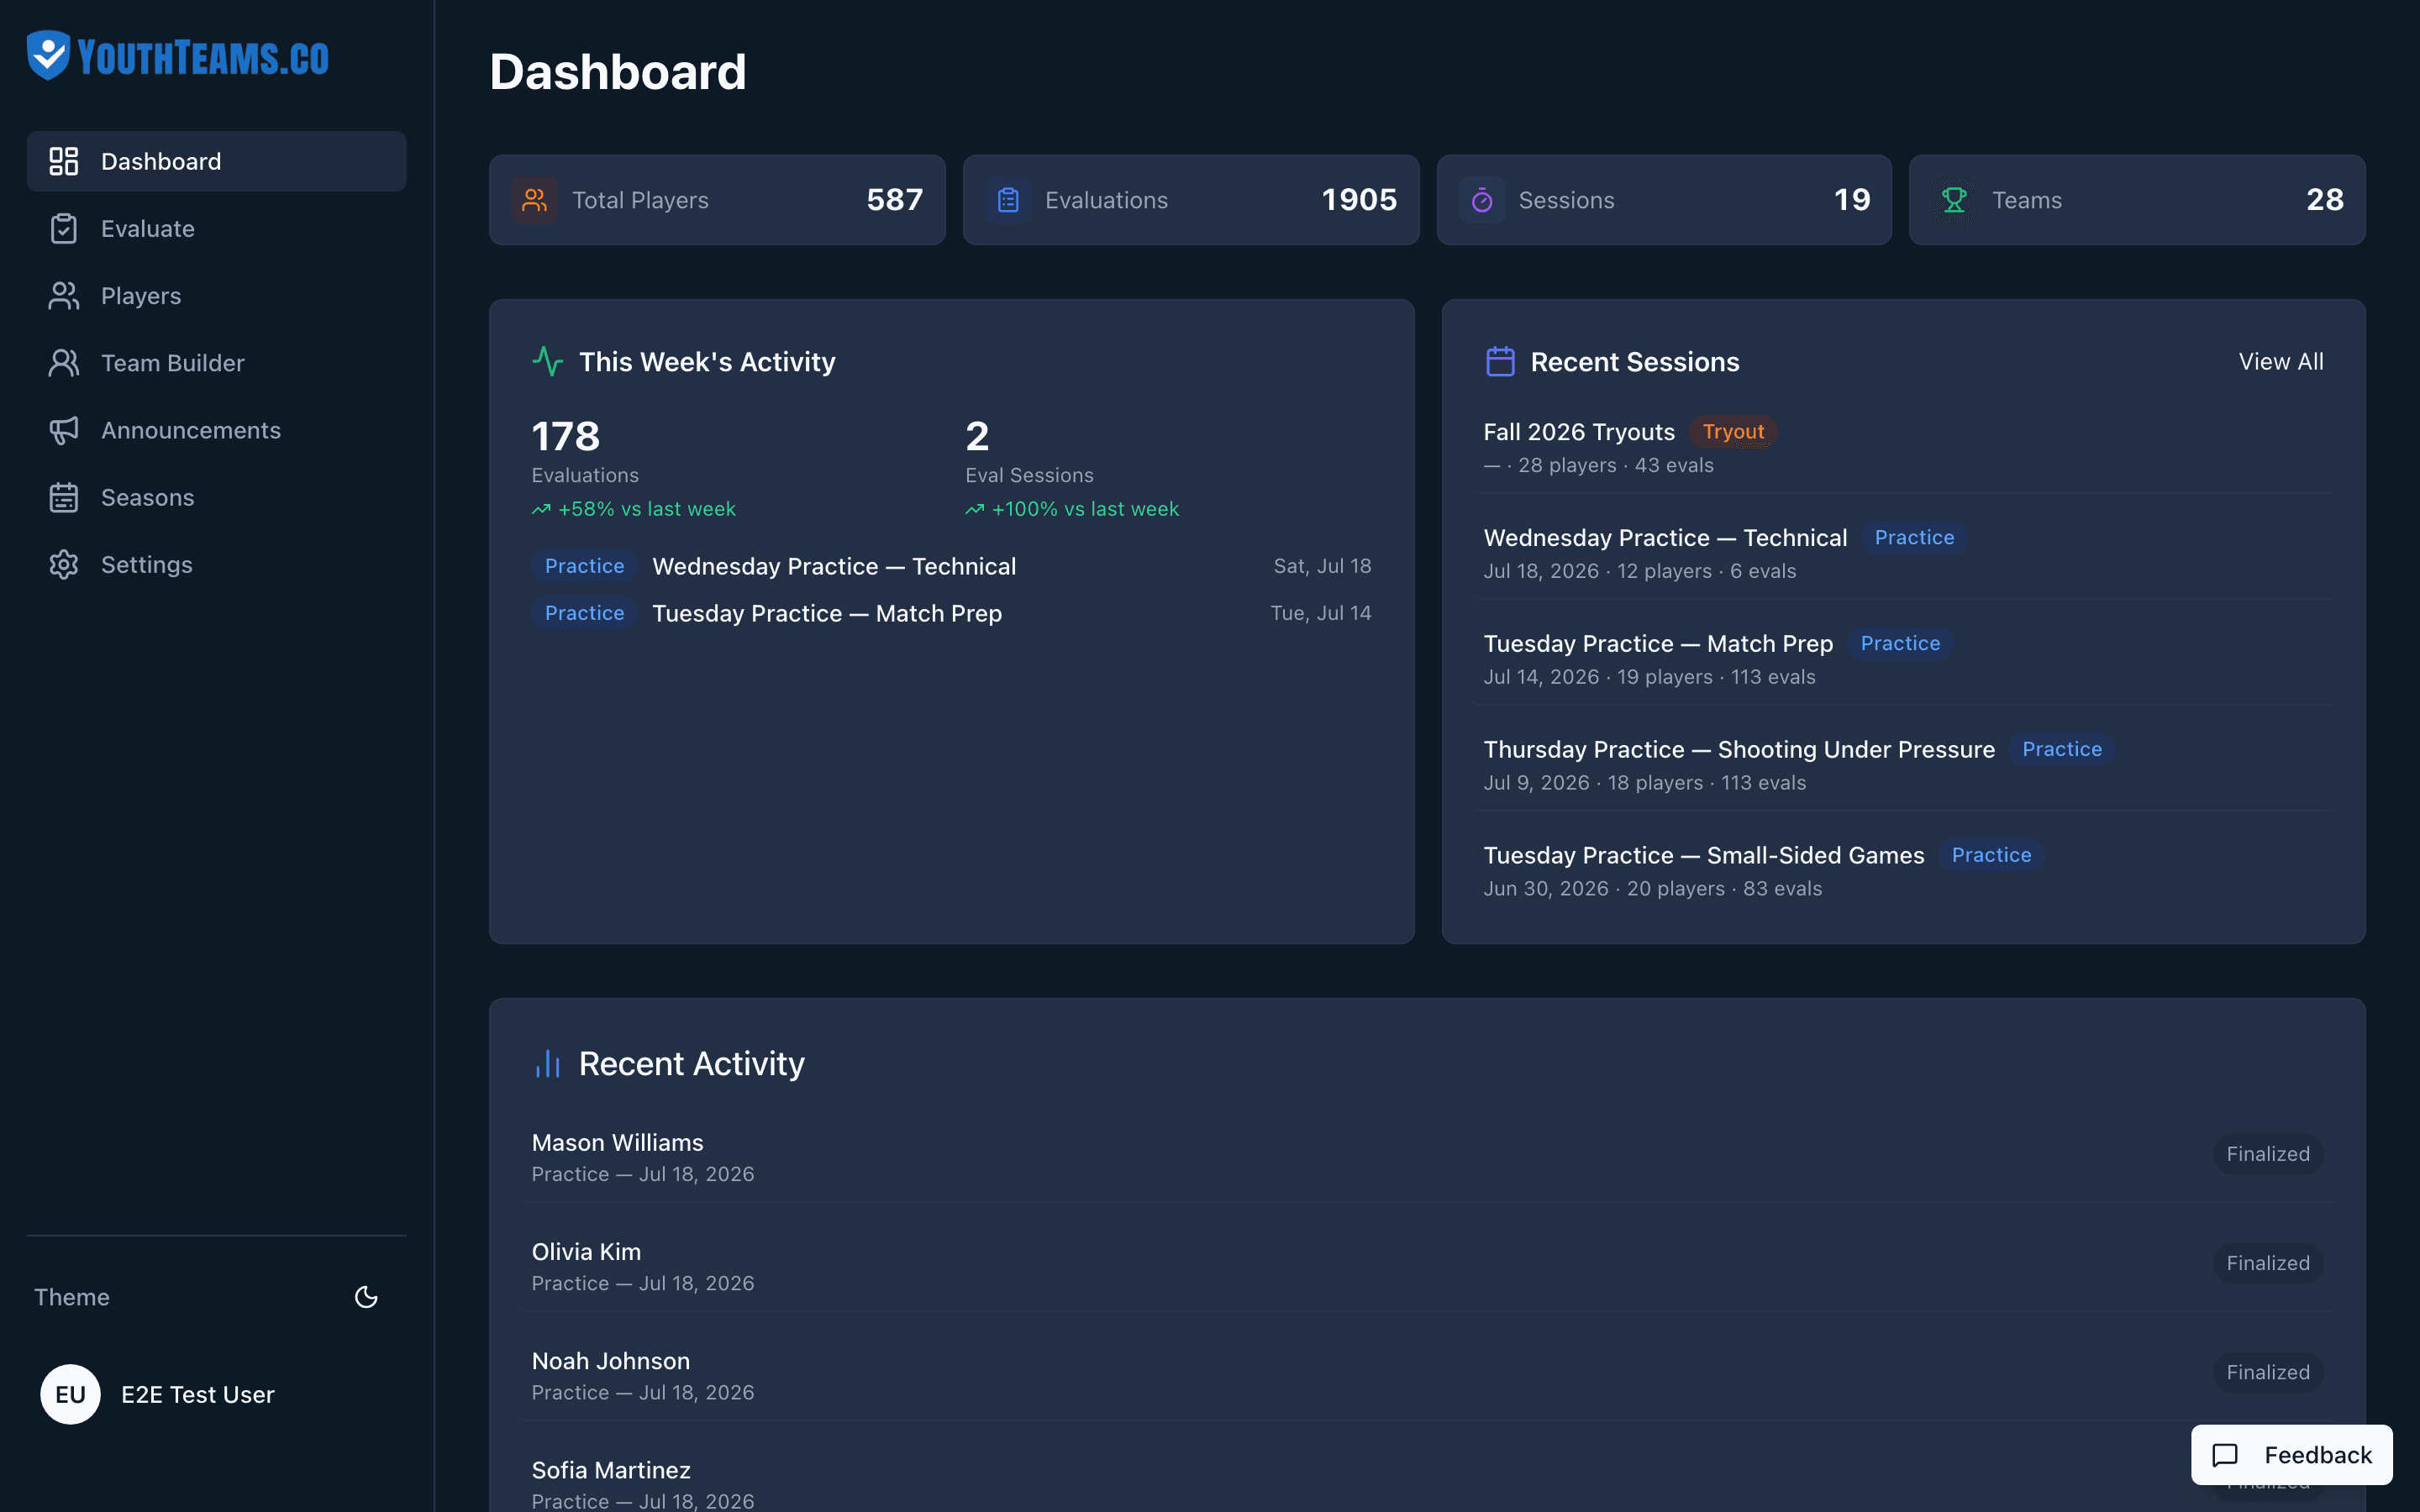Screen dimensions: 2420x1512
Task: Go to the Evaluate page
Action: pyautogui.click(x=216, y=228)
